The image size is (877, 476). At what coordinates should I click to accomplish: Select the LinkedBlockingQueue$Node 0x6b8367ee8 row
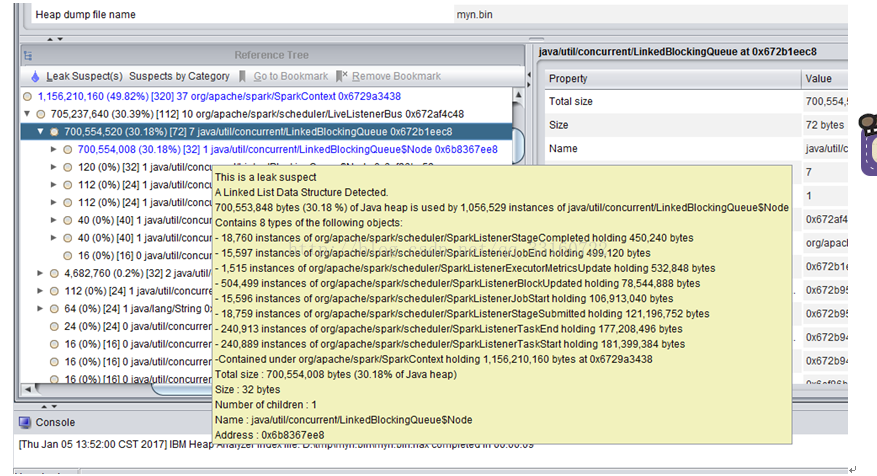click(287, 149)
